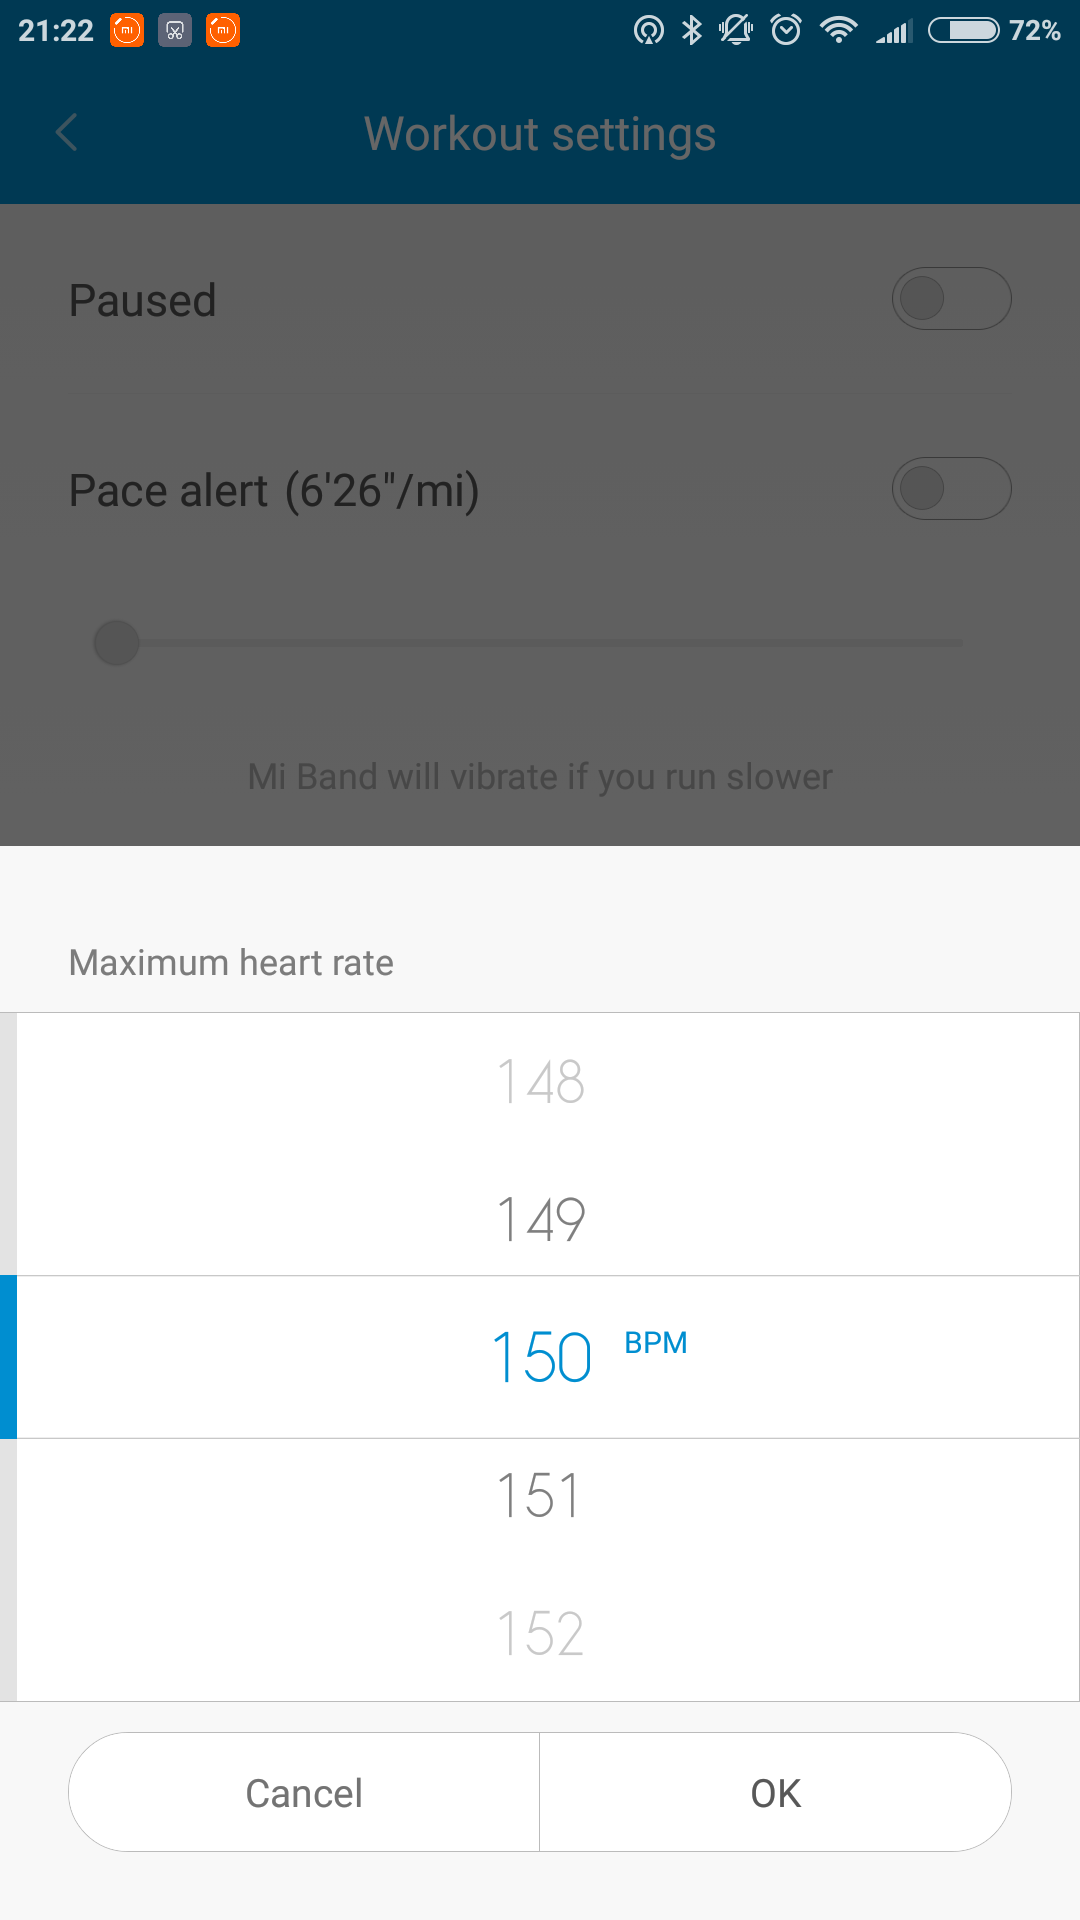
Task: Tap the second Mi Fit notification icon
Action: pyautogui.click(x=223, y=31)
